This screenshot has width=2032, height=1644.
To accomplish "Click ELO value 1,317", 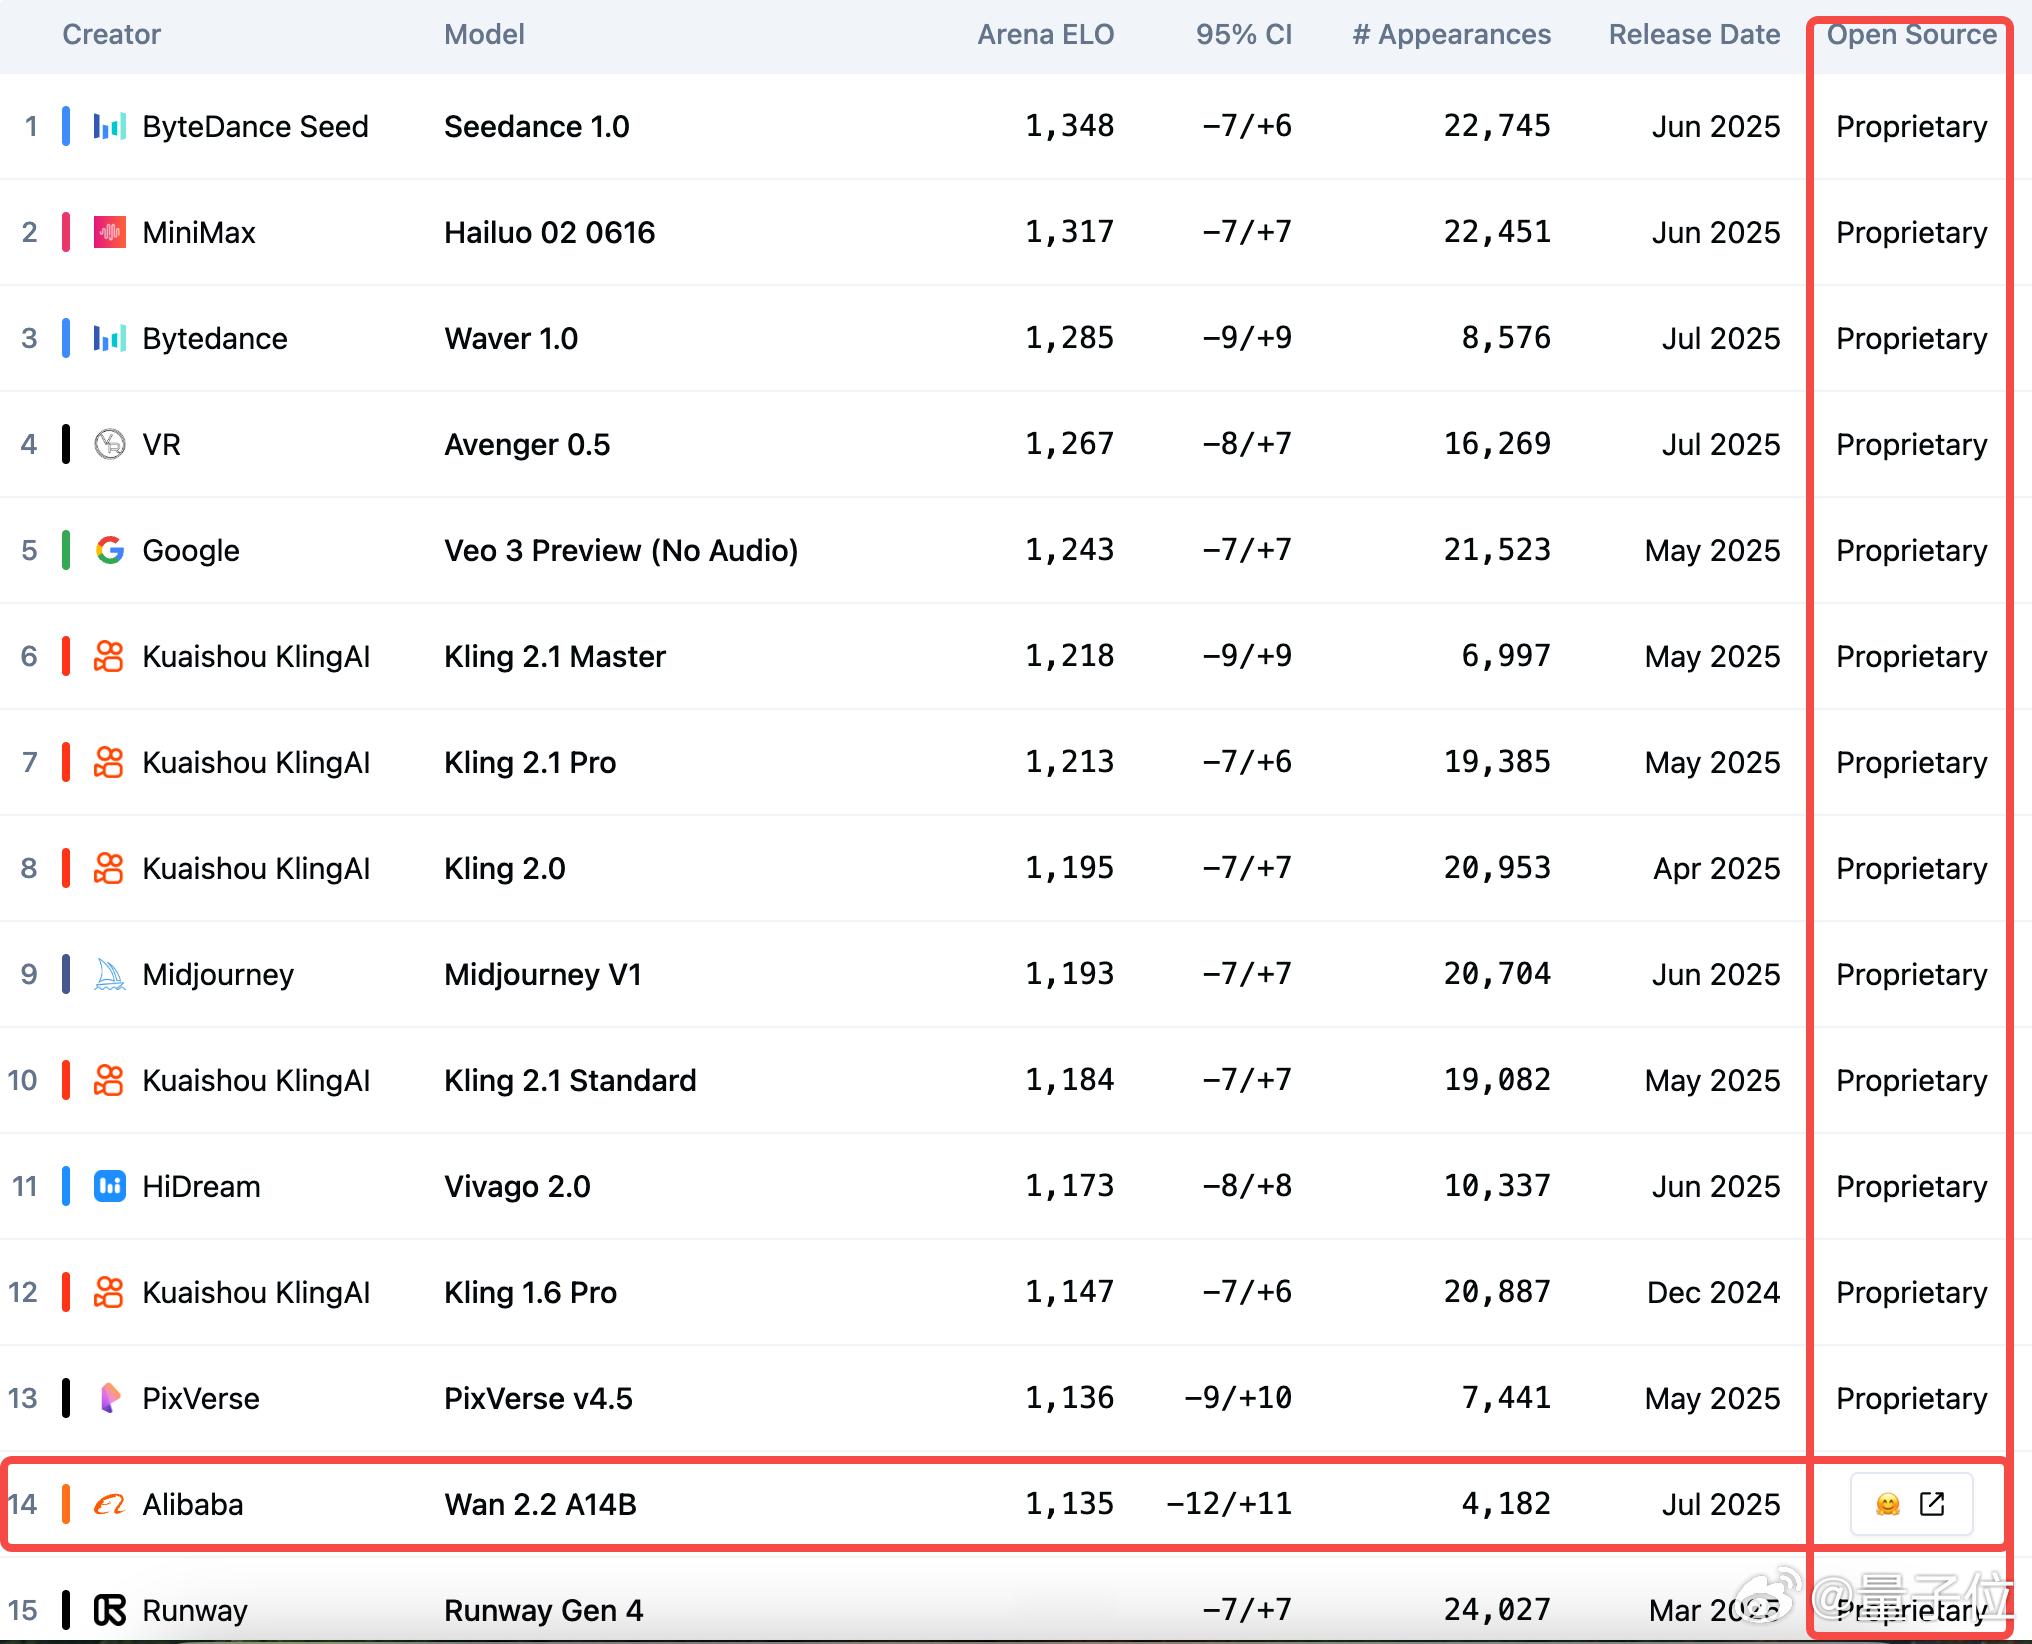I will [x=1070, y=233].
